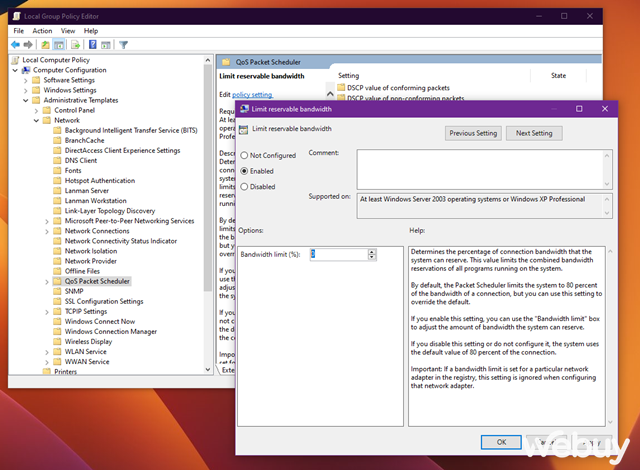Select the Fonts folder in tree

pos(74,170)
